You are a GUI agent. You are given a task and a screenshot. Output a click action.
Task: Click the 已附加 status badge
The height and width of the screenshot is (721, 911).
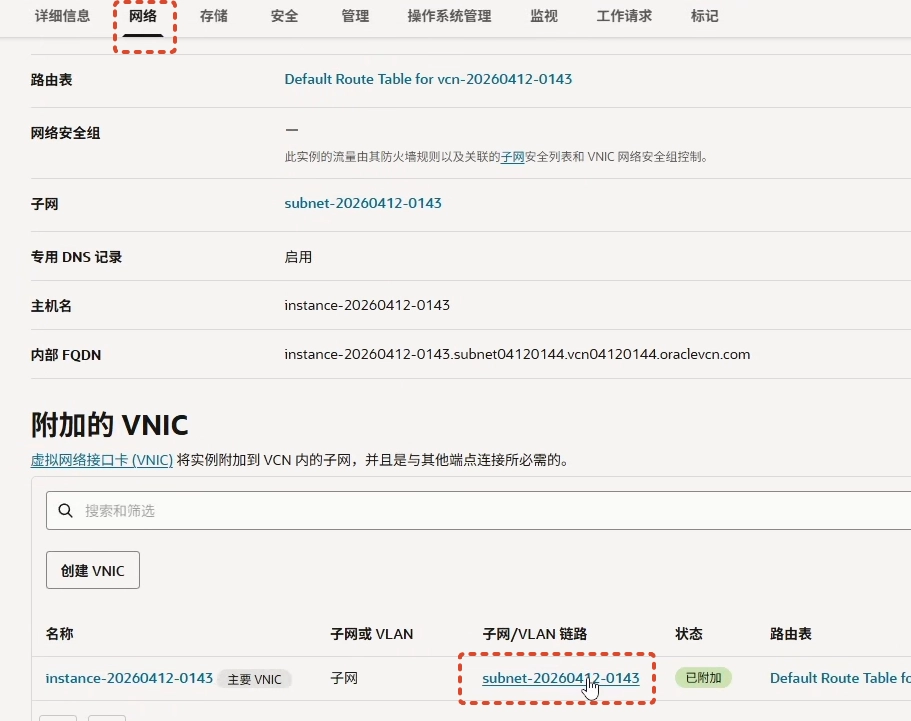pos(703,678)
